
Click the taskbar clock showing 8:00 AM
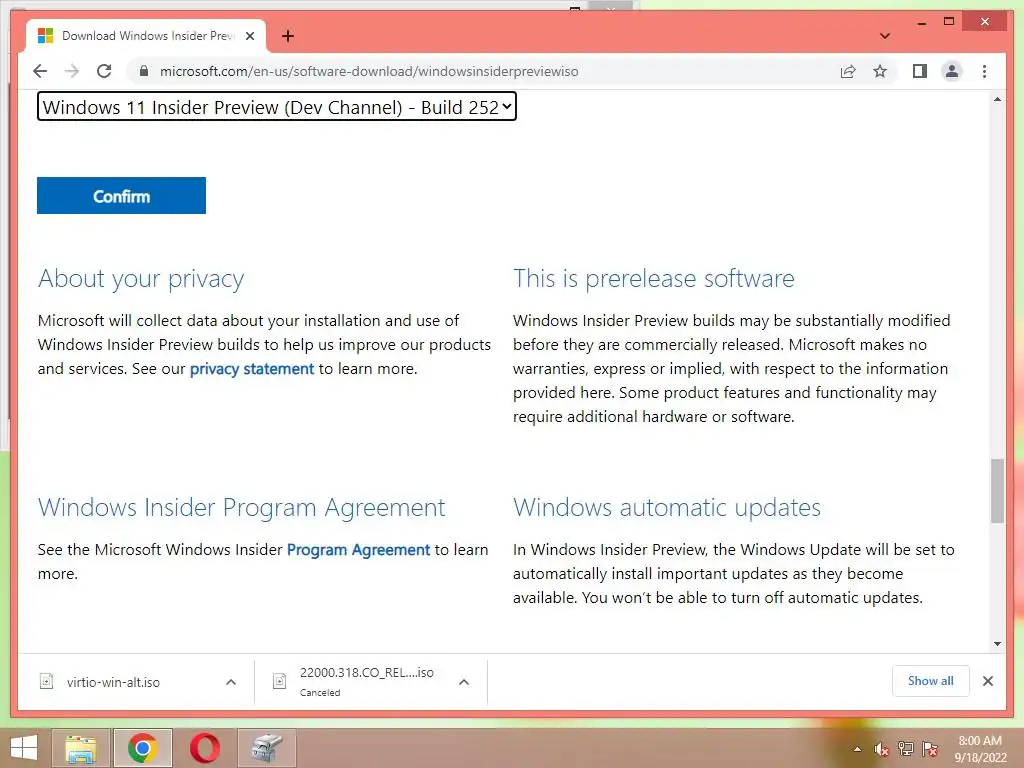pyautogui.click(x=980, y=749)
